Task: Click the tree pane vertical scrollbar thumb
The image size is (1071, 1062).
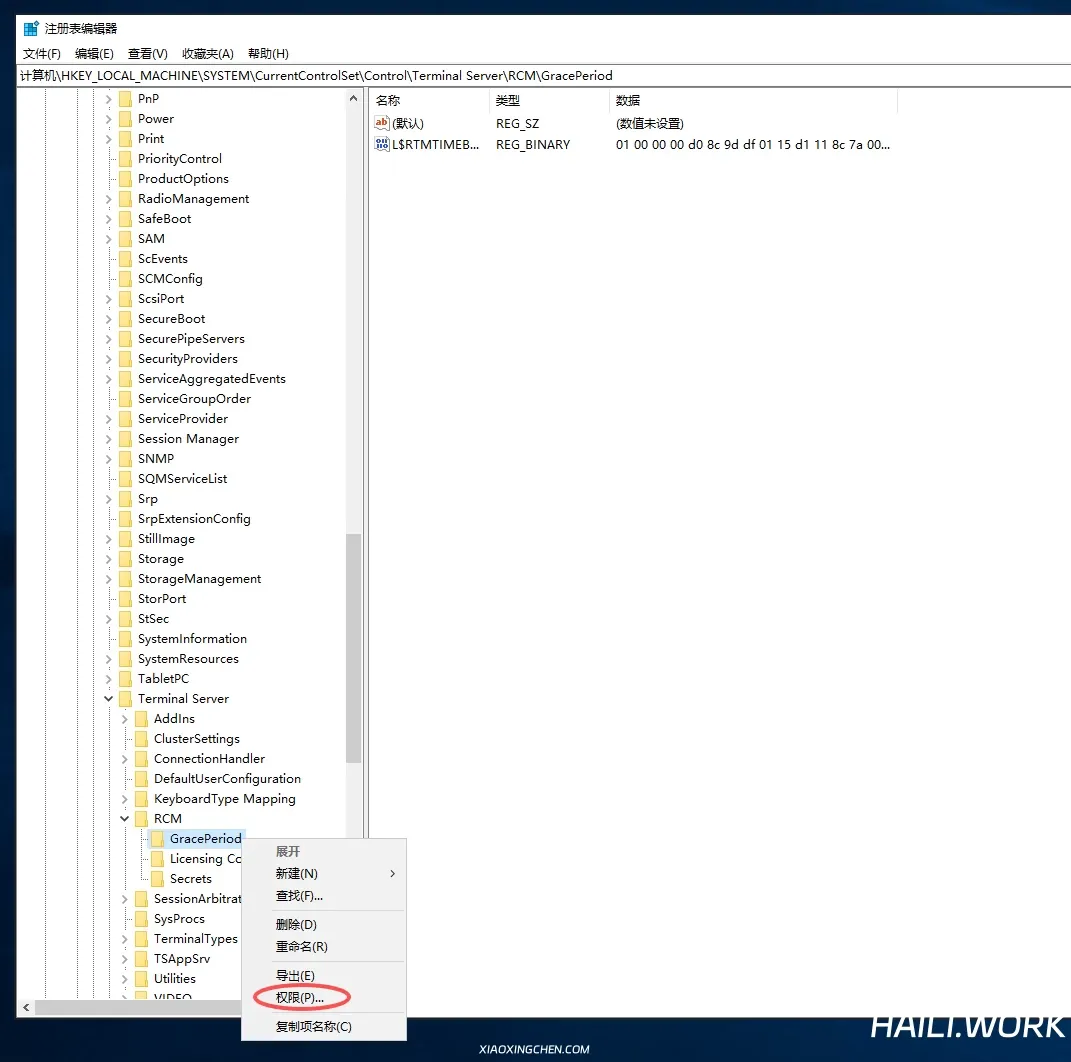Action: point(353,648)
